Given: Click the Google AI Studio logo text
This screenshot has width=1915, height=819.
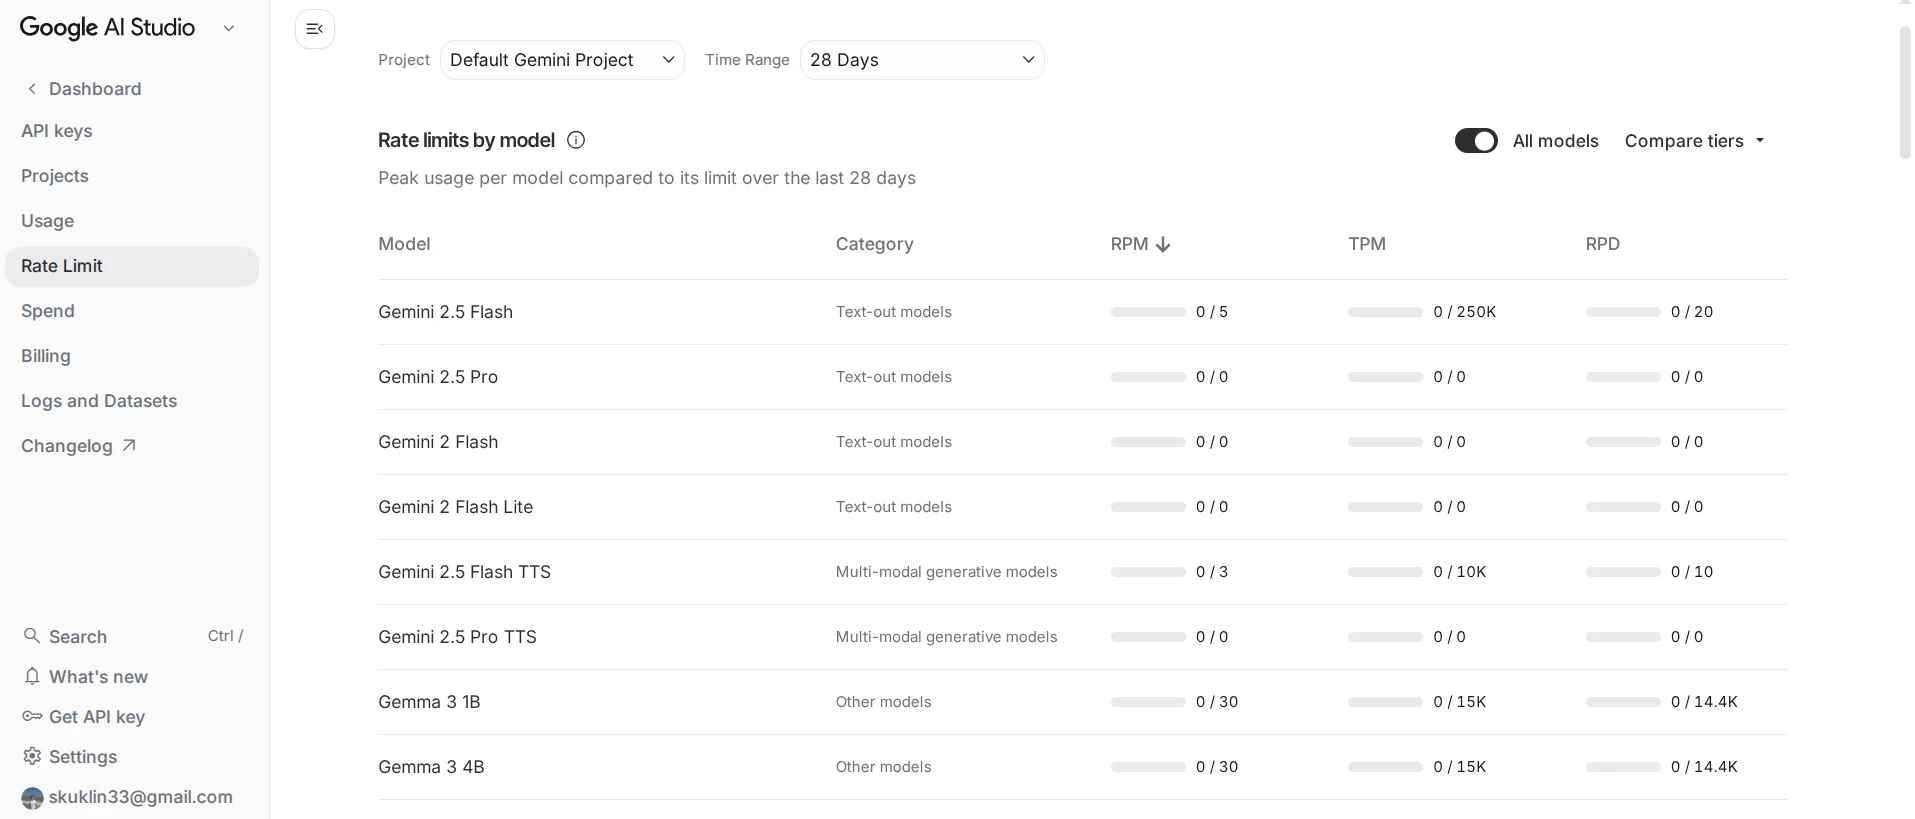Looking at the screenshot, I should click(x=107, y=28).
